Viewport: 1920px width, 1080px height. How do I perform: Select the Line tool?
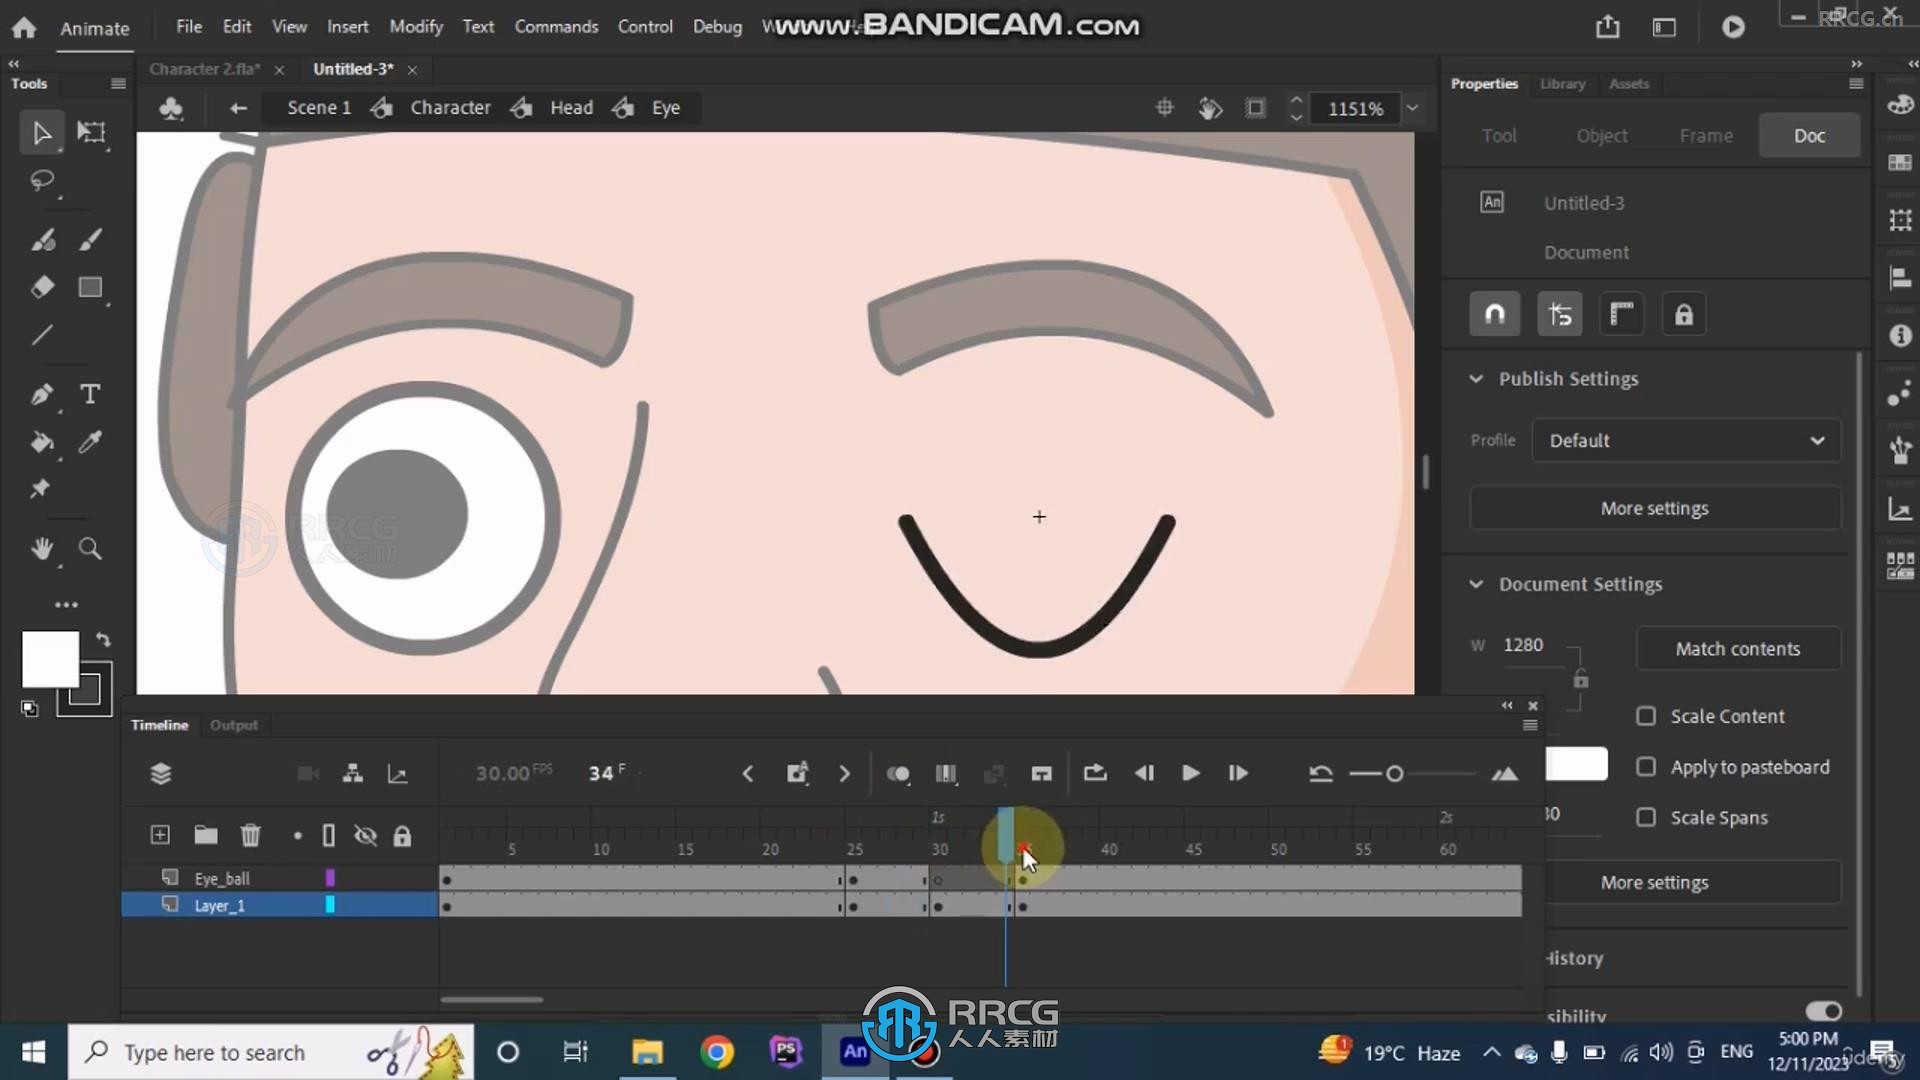42,335
